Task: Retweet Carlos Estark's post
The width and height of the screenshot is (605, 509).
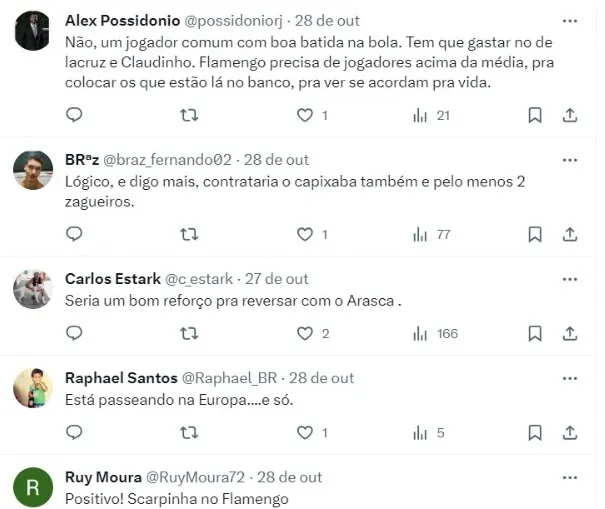Action: pyautogui.click(x=187, y=333)
